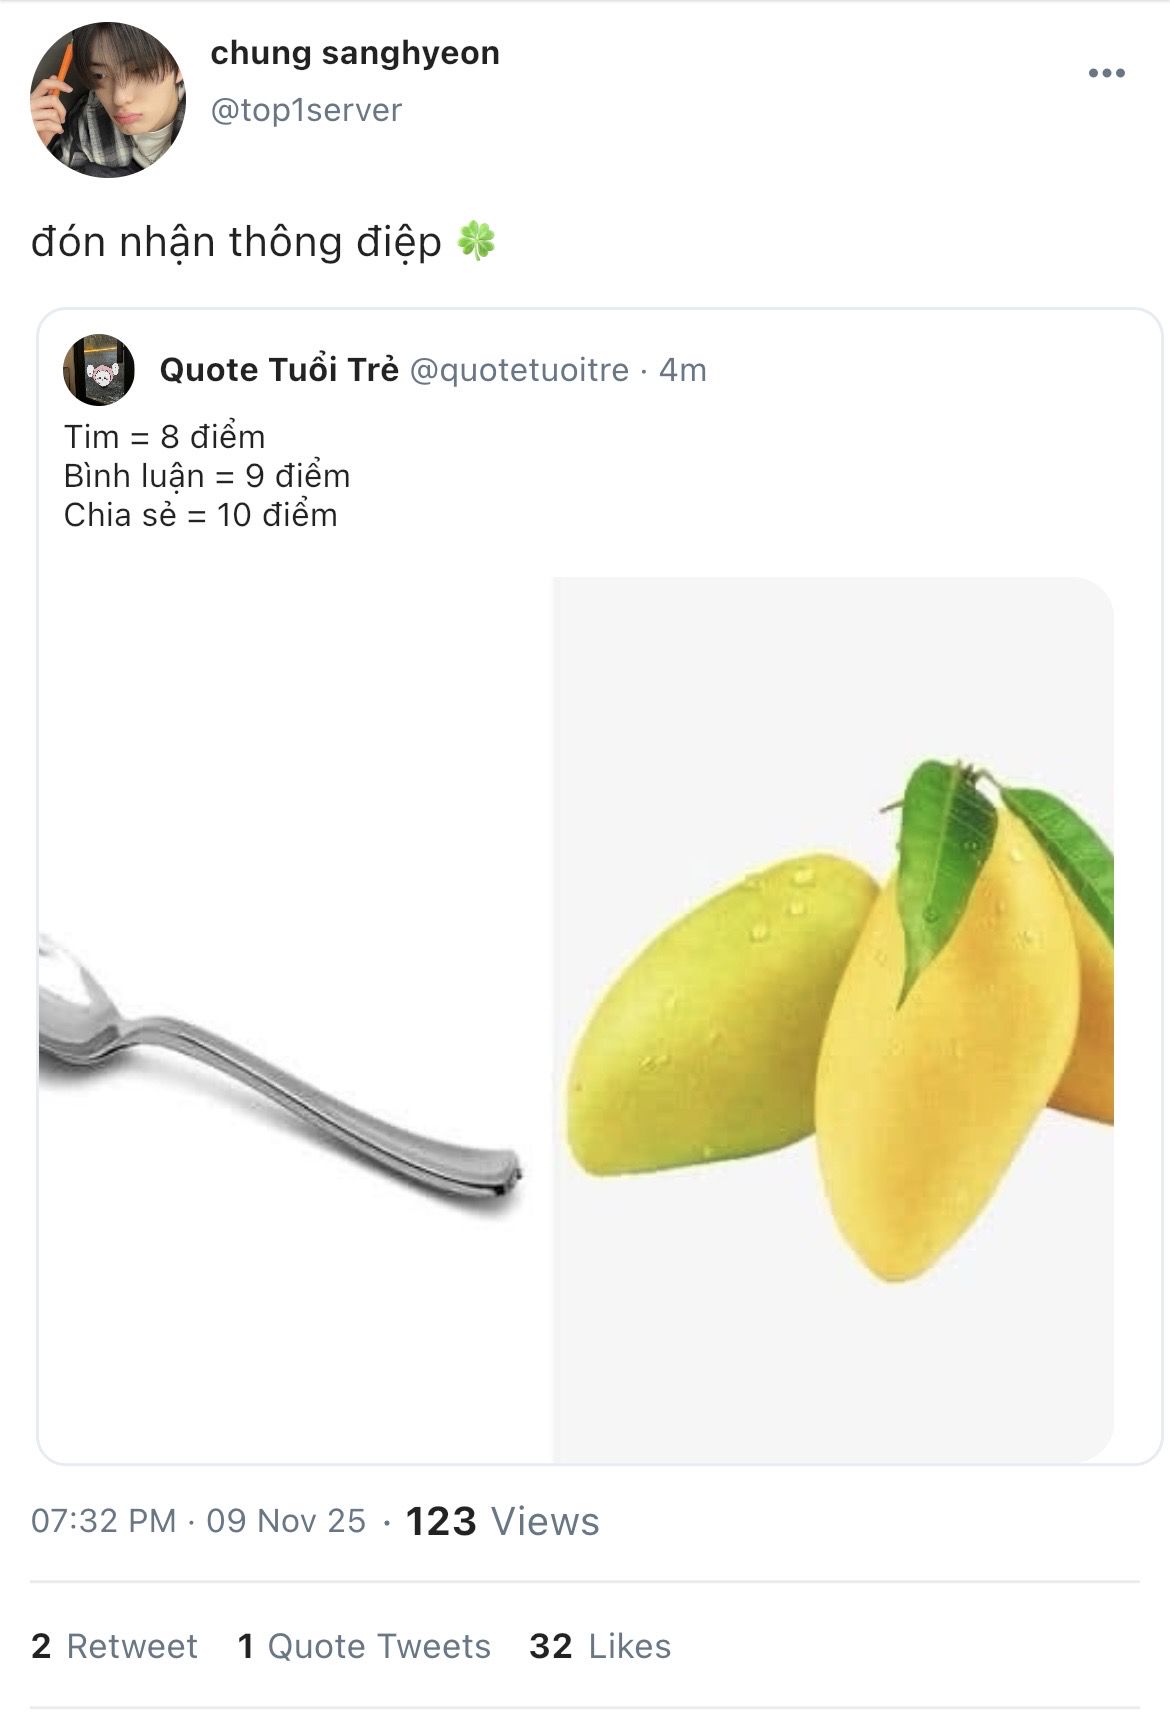Click chung sanghyeon's profile avatar
Viewport: 1170px width, 1714px height.
click(x=108, y=100)
